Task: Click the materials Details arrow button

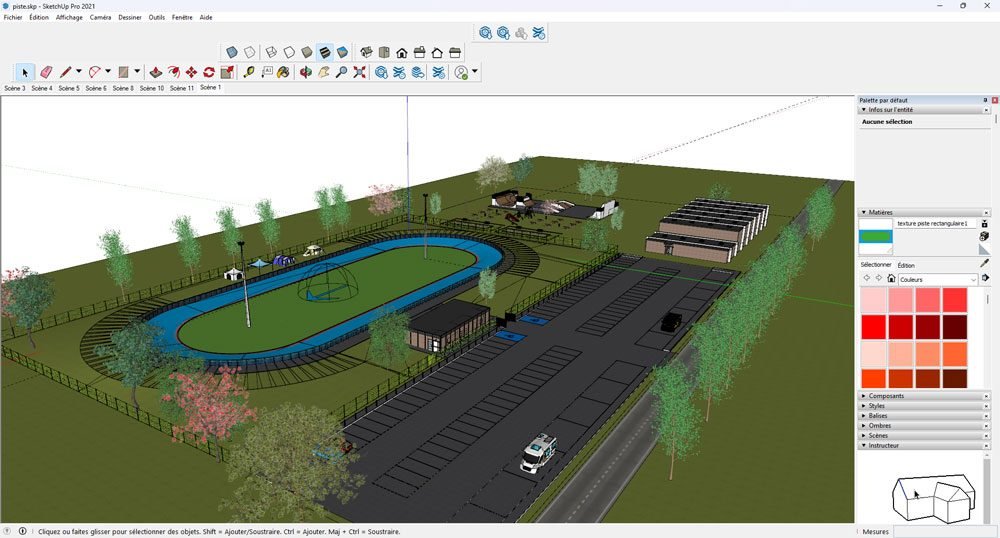Action: 986,278
